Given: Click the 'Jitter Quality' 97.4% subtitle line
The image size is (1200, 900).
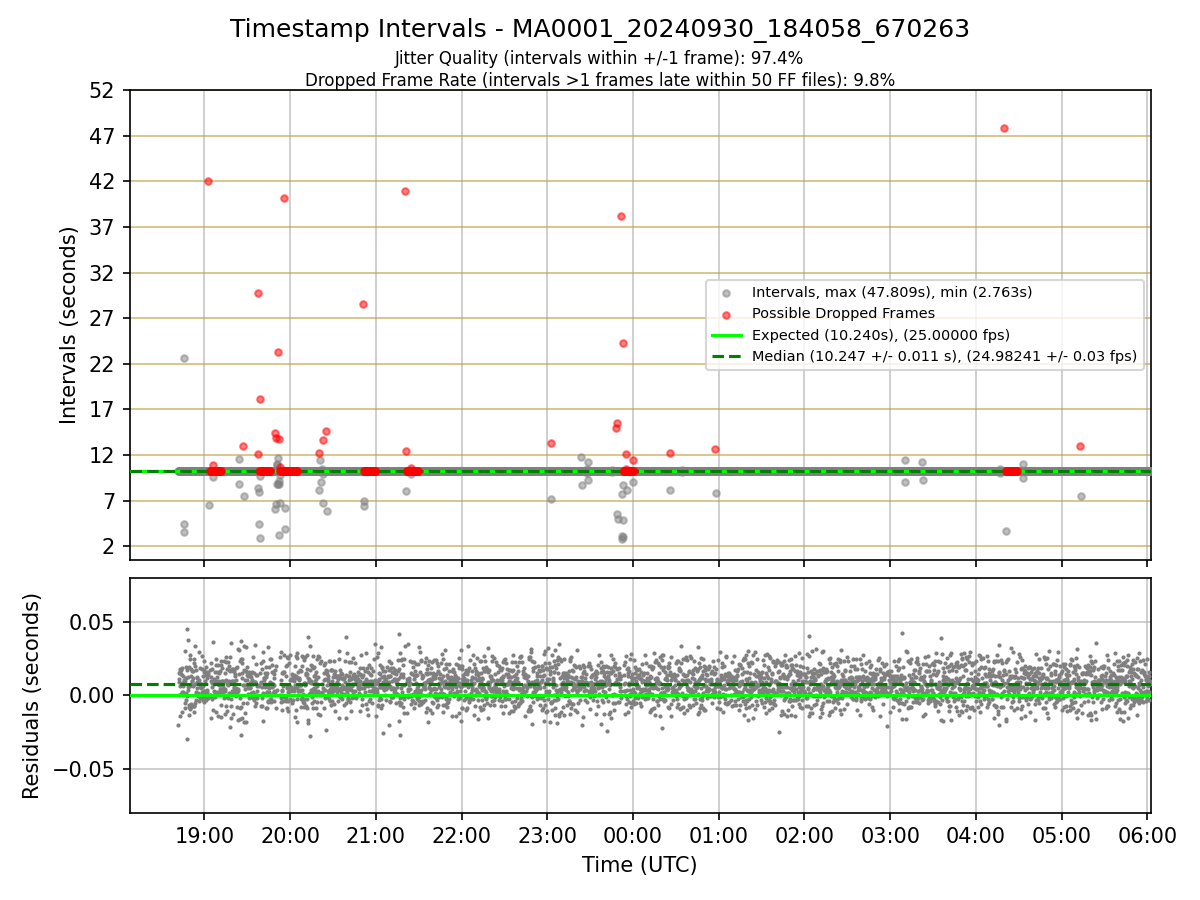Looking at the screenshot, I should click(599, 59).
